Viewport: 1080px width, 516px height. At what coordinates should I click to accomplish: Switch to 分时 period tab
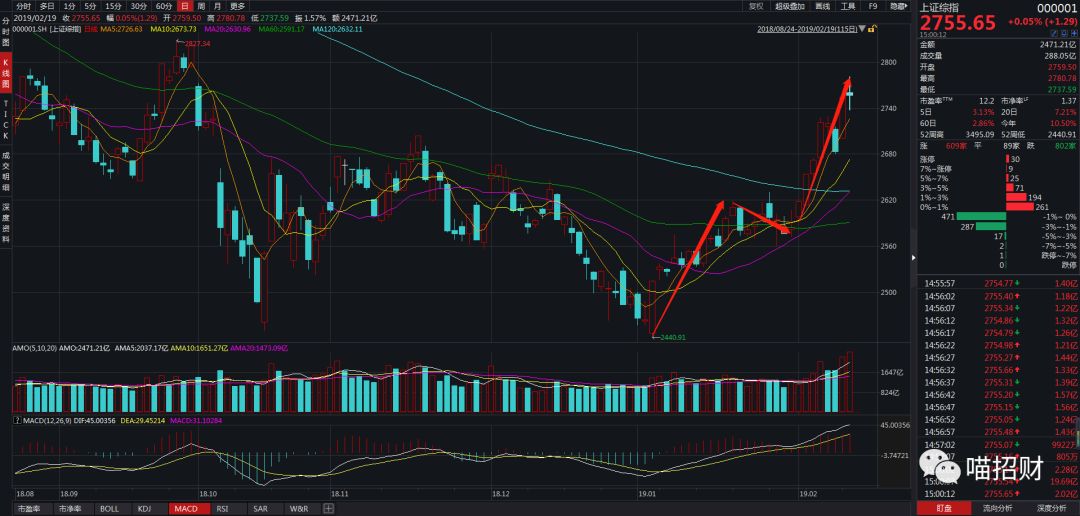tap(24, 6)
